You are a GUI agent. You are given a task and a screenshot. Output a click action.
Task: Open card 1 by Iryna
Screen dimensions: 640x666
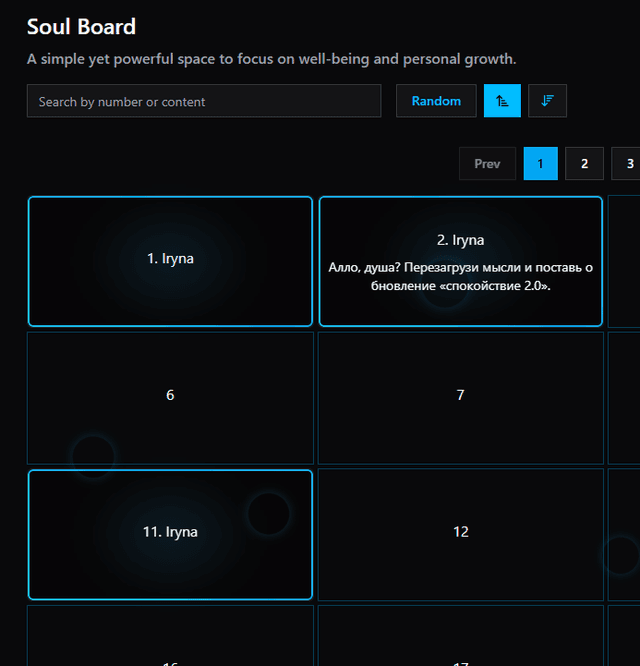pos(170,261)
